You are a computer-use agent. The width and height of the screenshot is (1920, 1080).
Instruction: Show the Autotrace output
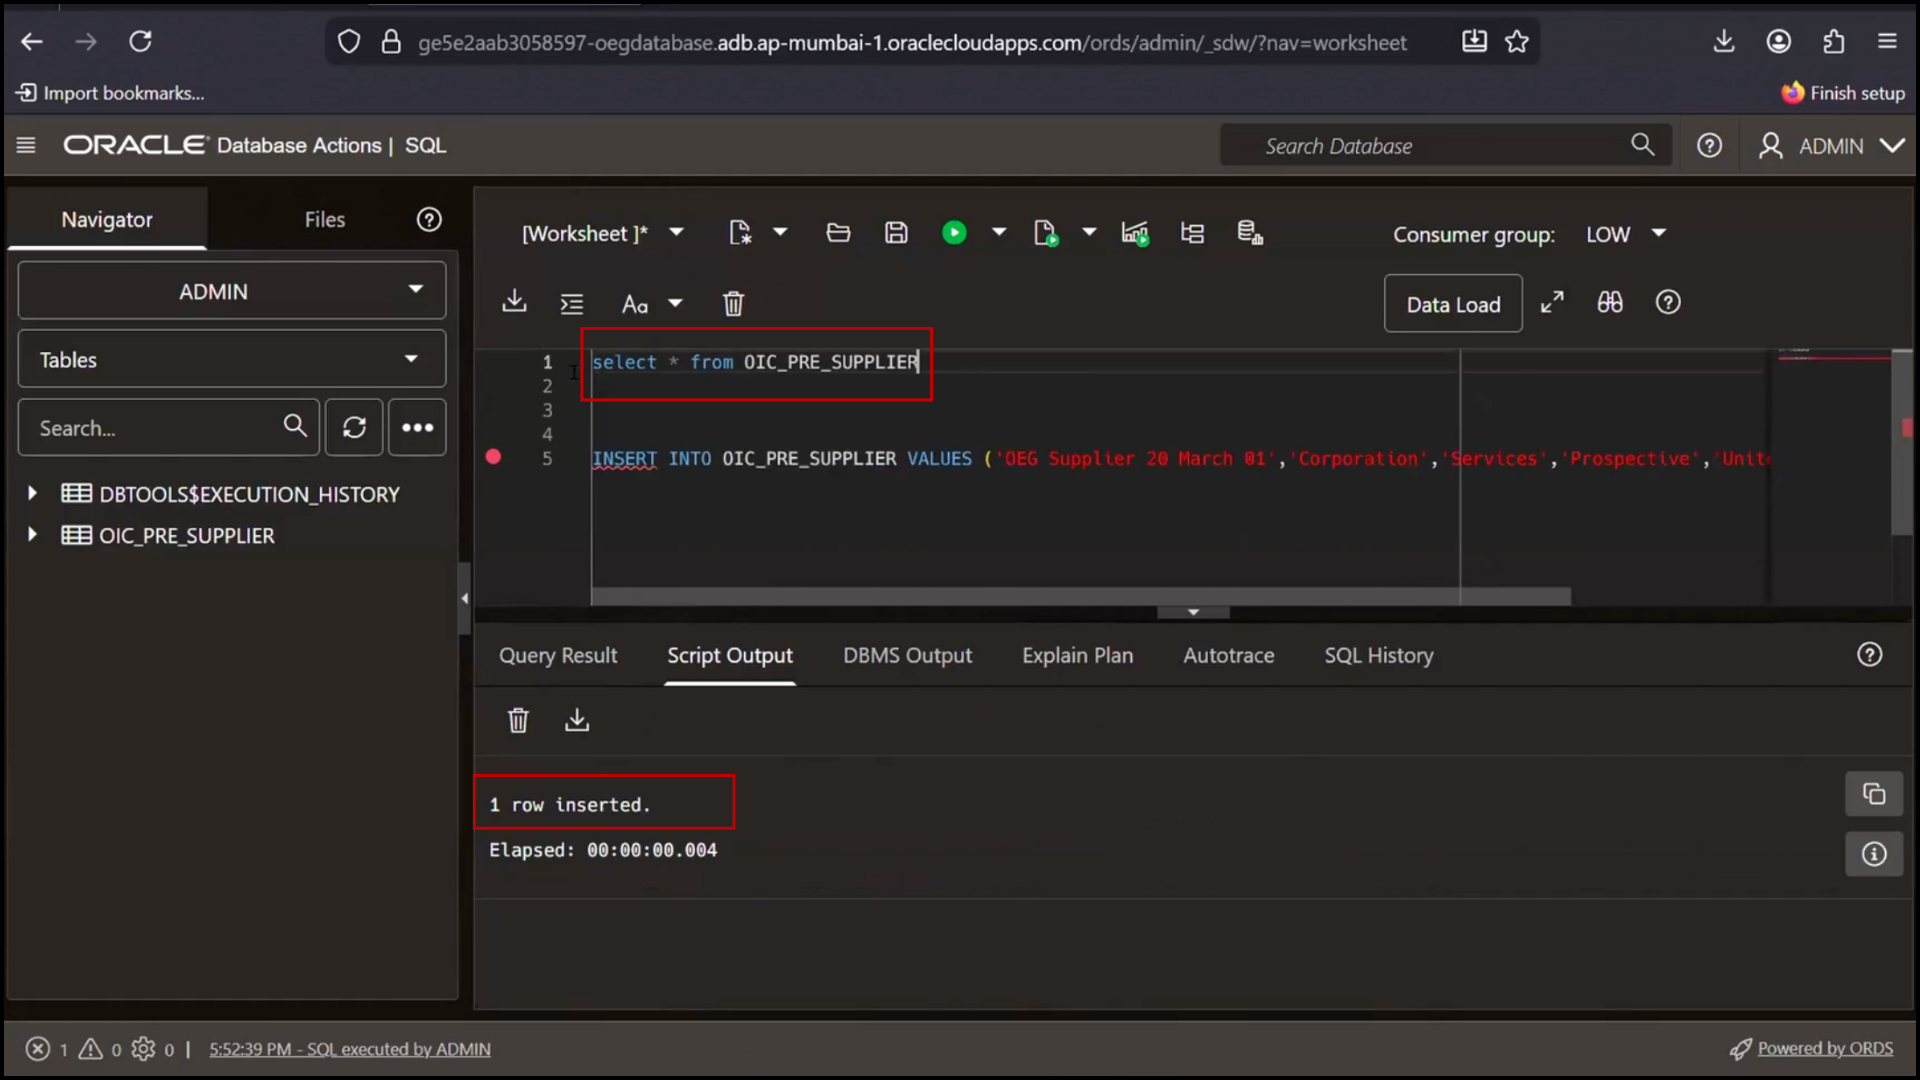point(1228,655)
